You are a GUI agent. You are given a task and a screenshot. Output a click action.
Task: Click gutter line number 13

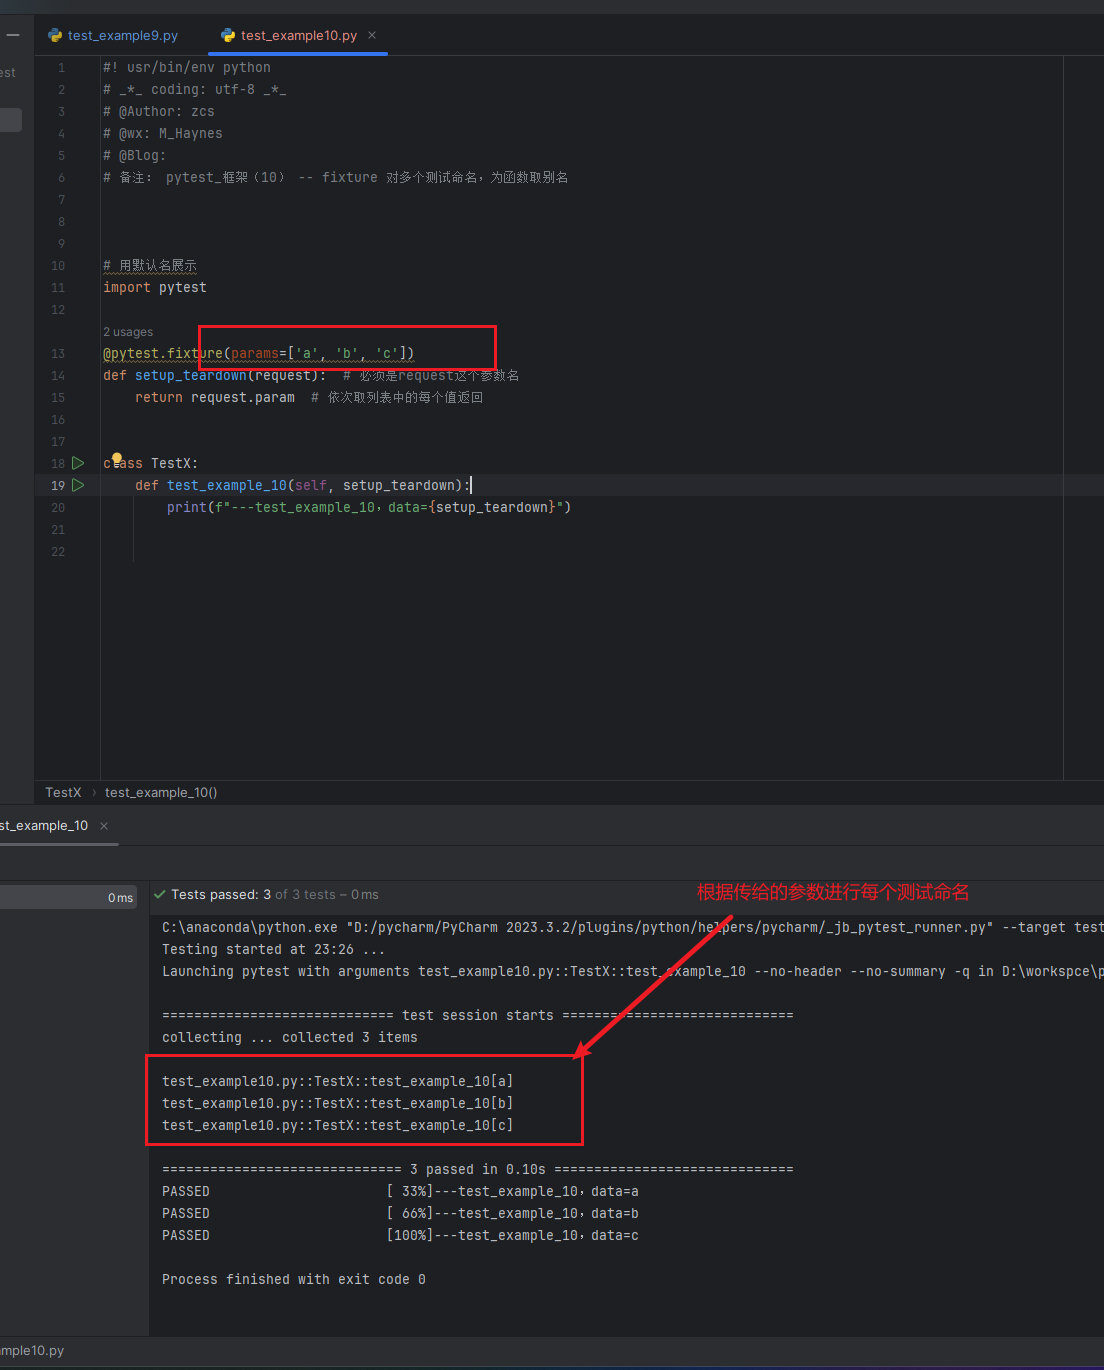tap(58, 353)
